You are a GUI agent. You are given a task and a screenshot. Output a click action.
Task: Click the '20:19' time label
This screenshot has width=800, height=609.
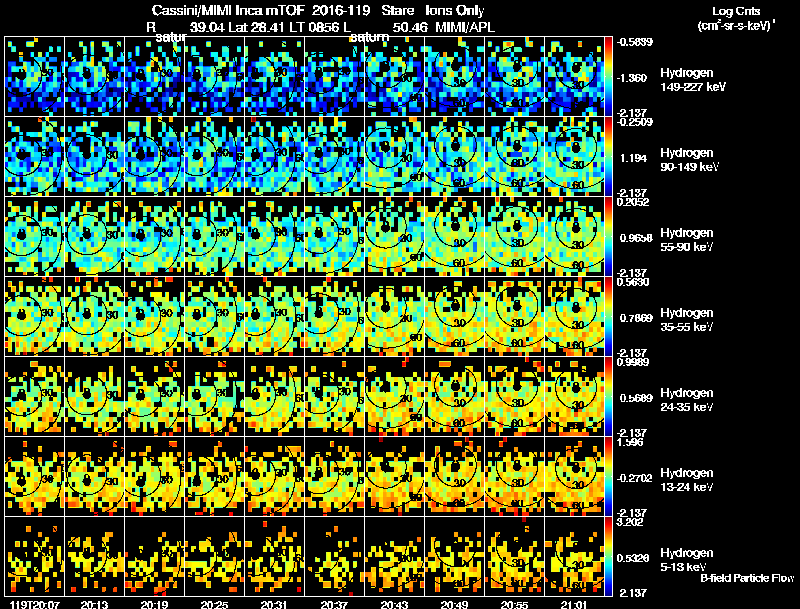pyautogui.click(x=155, y=604)
